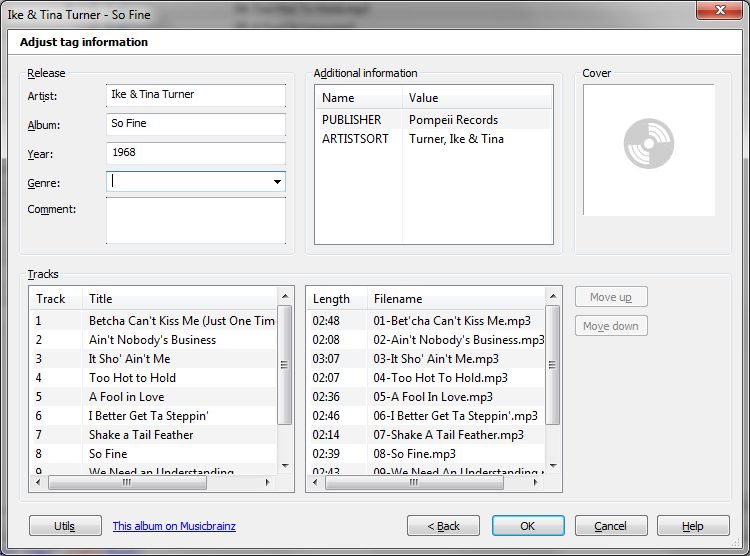Confirm tags with the OK button
Viewport: 750px width, 556px height.
(528, 526)
